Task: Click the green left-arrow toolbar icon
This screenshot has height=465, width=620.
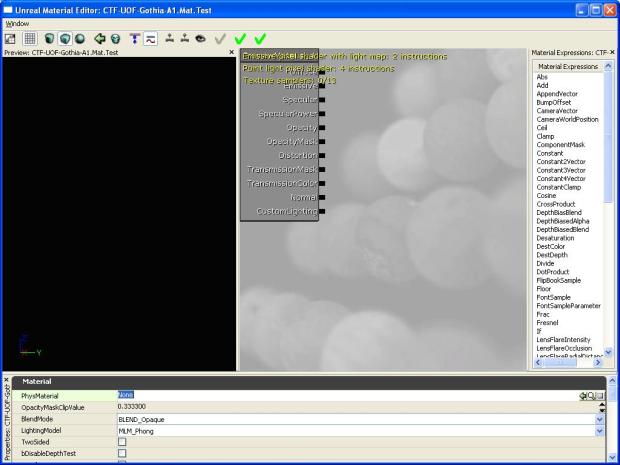Action: tap(100, 38)
